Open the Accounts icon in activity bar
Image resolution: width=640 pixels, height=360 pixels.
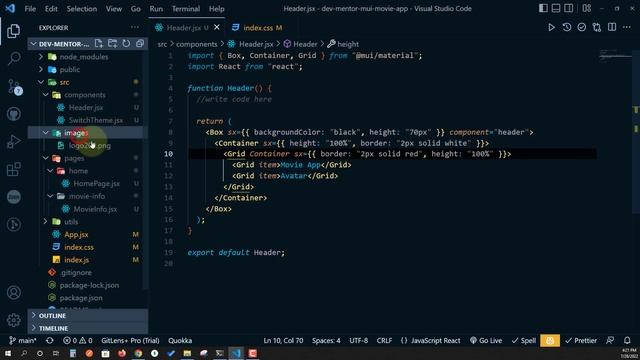pyautogui.click(x=13, y=292)
